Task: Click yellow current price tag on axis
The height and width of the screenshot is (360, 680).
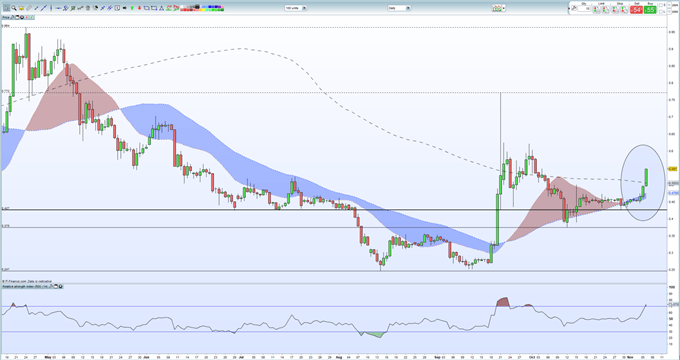Action: point(673,169)
